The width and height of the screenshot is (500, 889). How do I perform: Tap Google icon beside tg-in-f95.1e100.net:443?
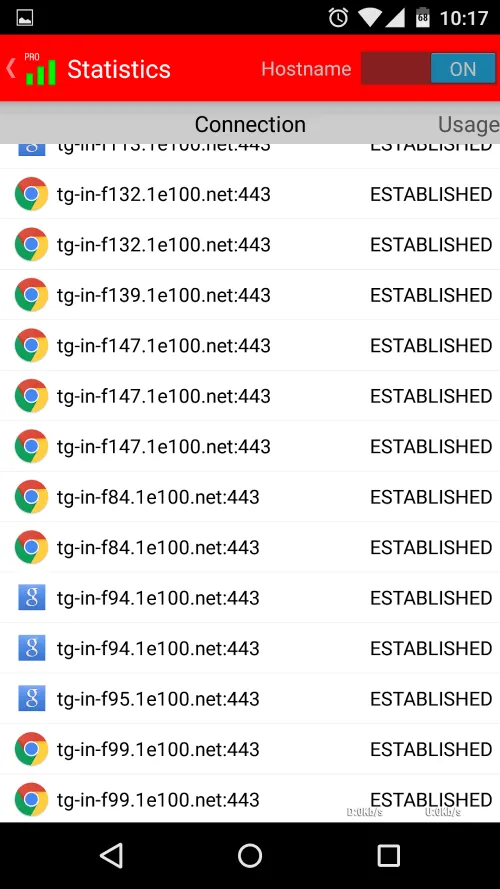click(31, 698)
